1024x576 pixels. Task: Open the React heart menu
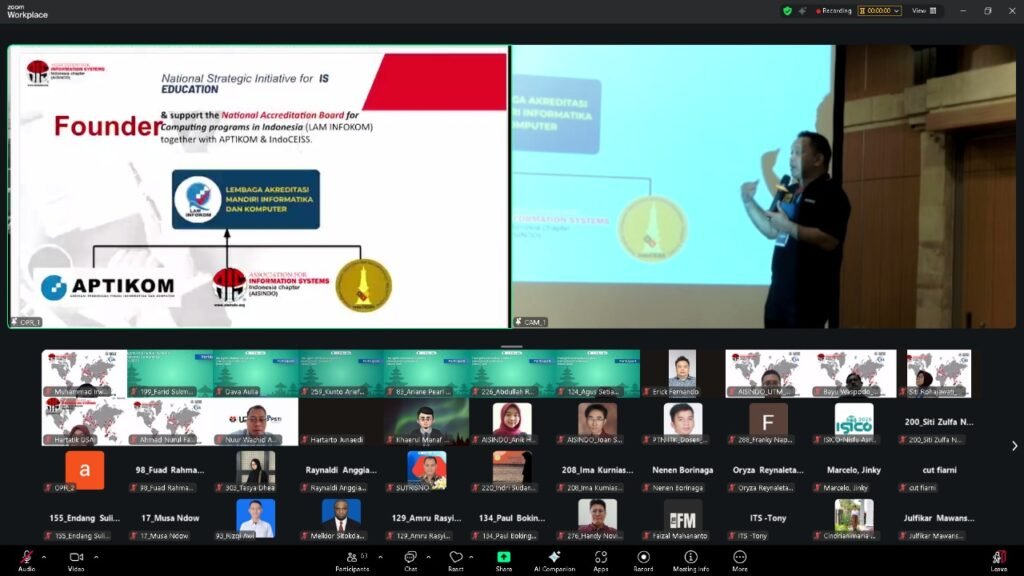(456, 560)
